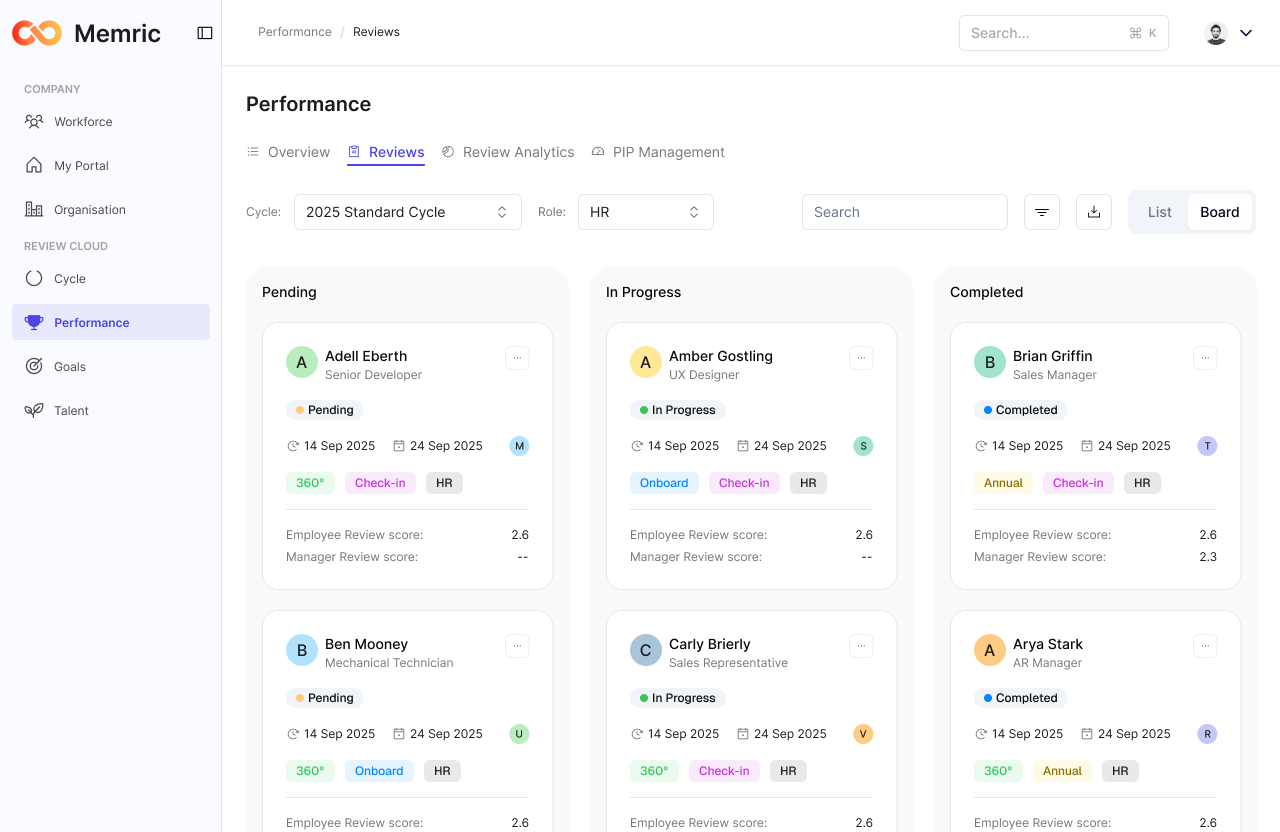
Task: Click Ben Mooney's blue avatar
Action: click(302, 650)
